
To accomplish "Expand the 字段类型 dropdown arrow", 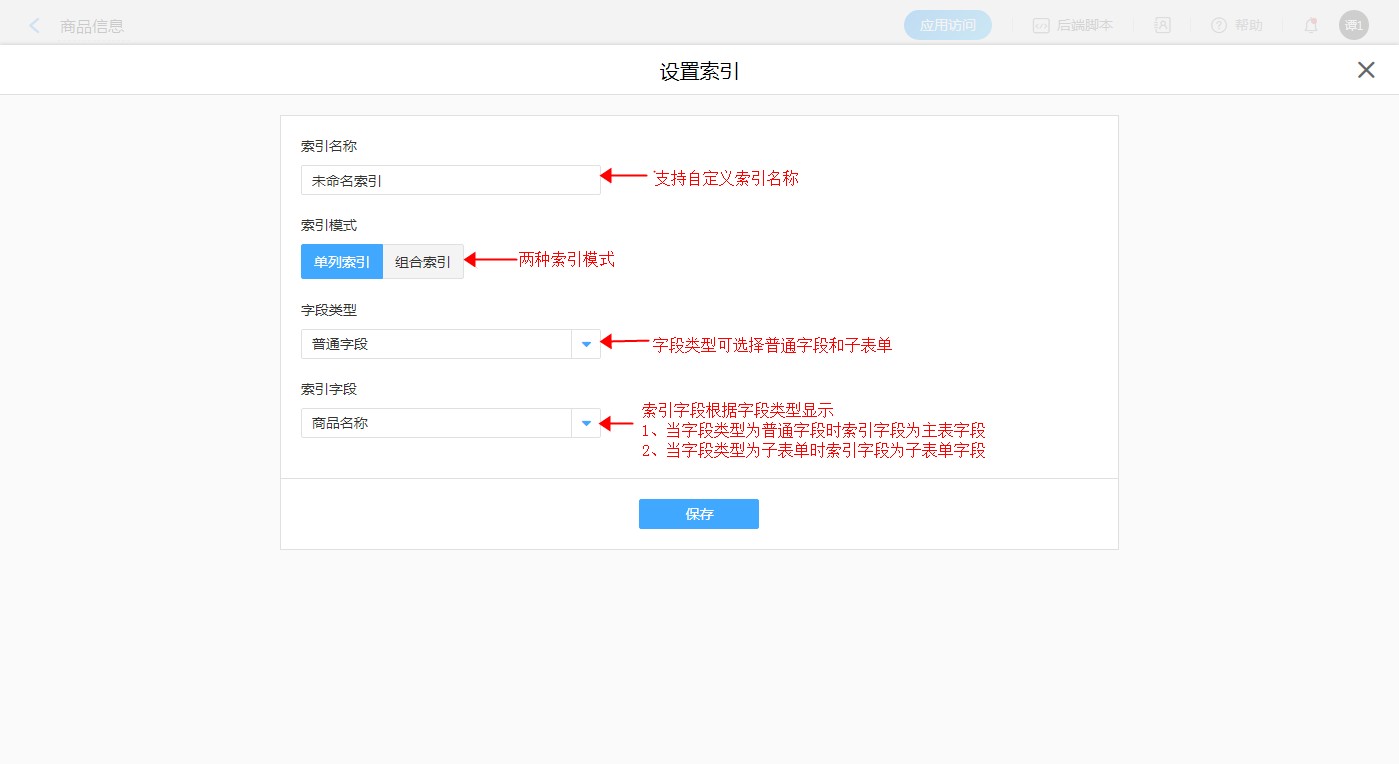I will pos(586,344).
